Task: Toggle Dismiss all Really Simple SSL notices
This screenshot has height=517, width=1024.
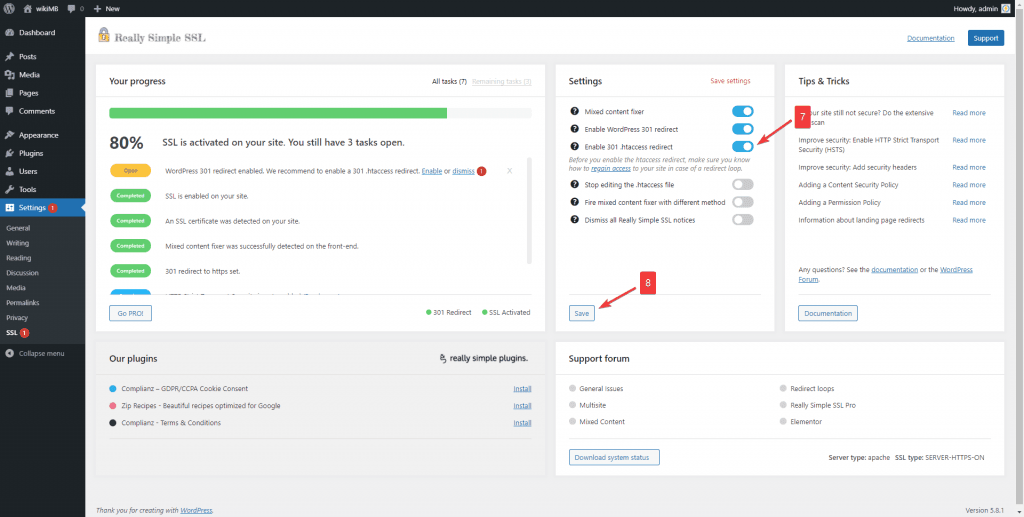Action: [x=743, y=220]
